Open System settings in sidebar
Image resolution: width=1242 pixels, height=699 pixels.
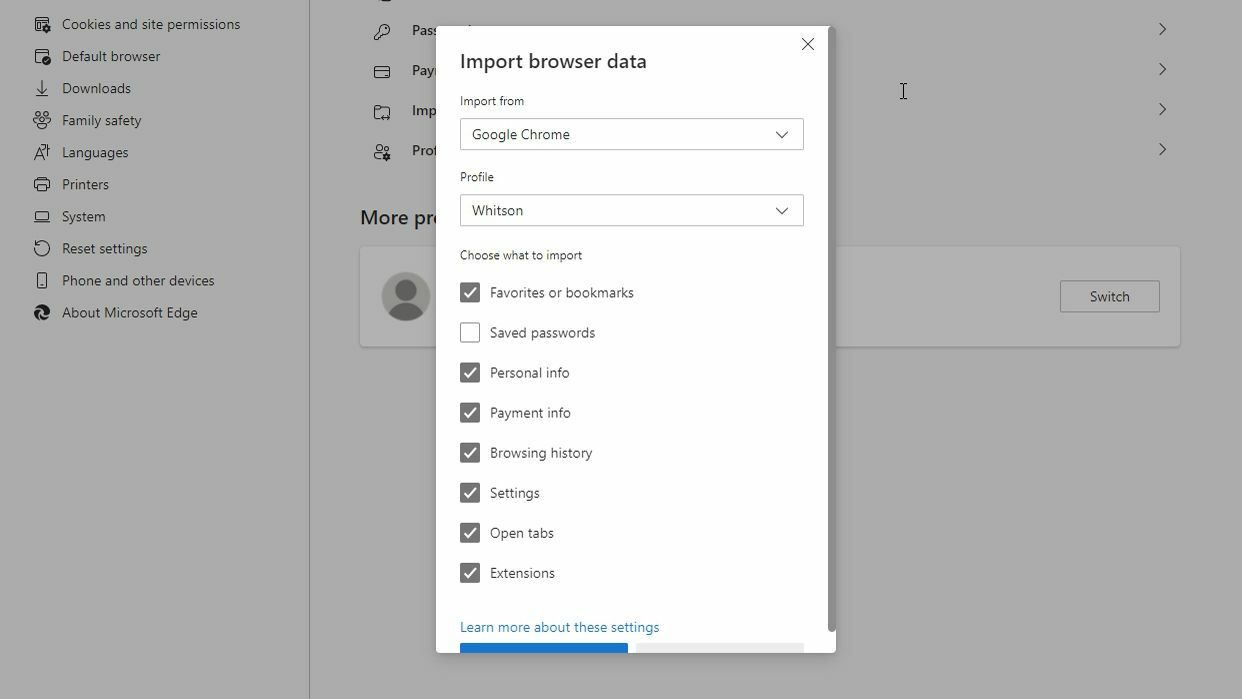[x=83, y=216]
